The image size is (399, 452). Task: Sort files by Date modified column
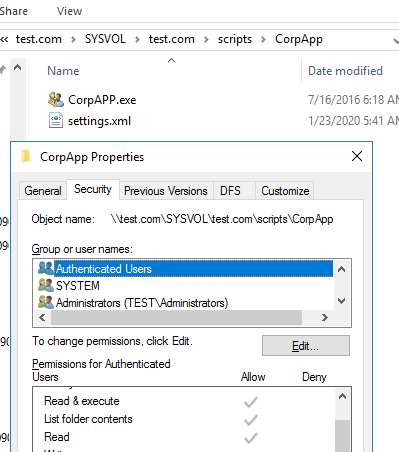pyautogui.click(x=345, y=71)
